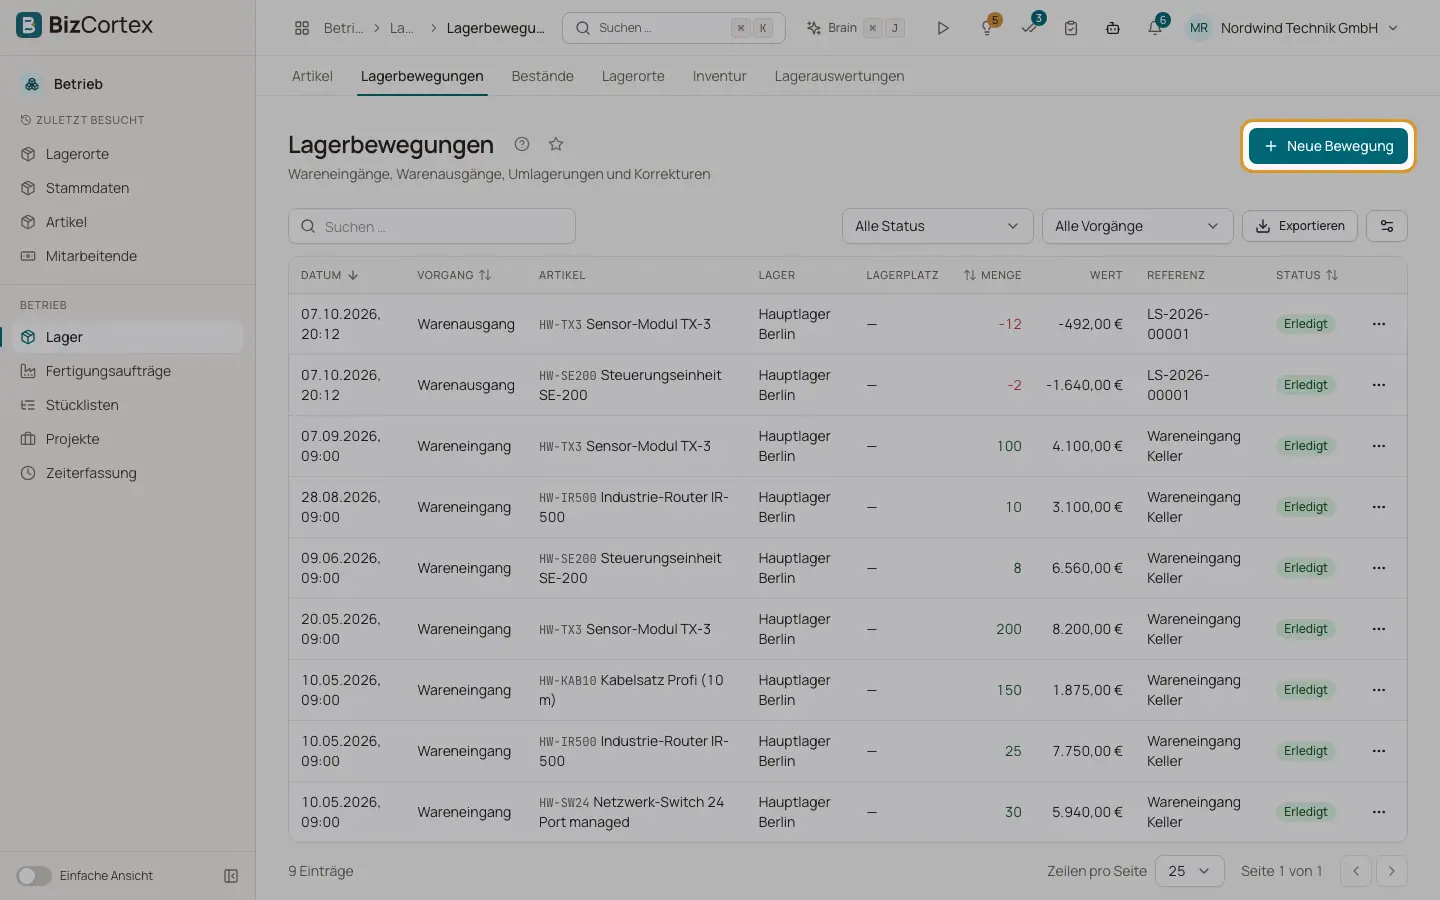This screenshot has height=900, width=1440.
Task: Click the MR user avatar
Action: (1199, 28)
